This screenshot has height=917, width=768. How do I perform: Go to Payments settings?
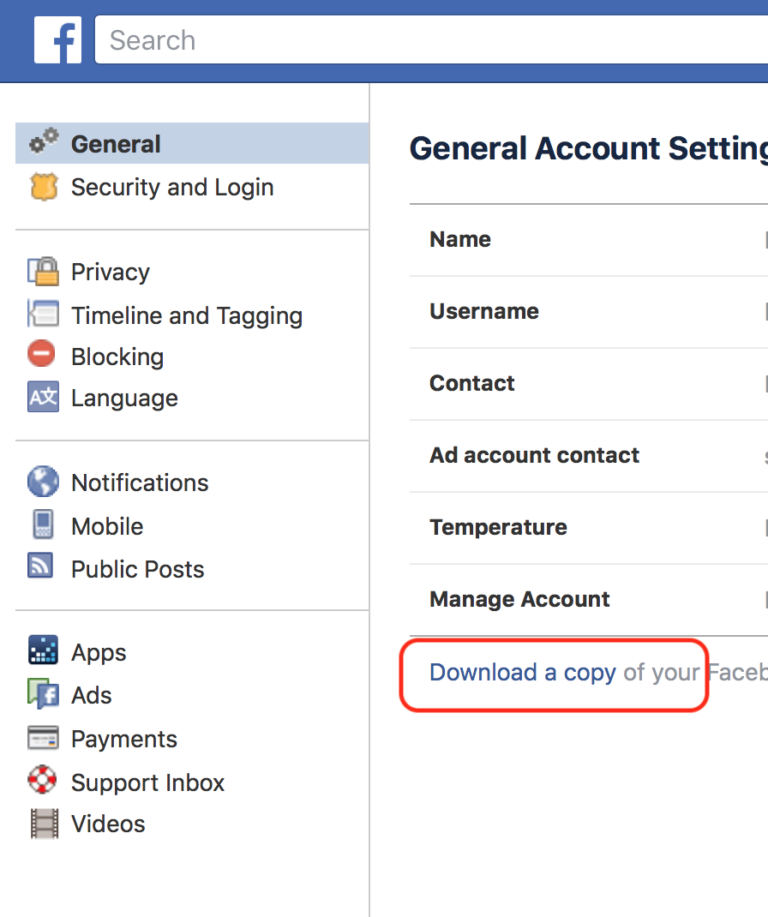(x=123, y=739)
